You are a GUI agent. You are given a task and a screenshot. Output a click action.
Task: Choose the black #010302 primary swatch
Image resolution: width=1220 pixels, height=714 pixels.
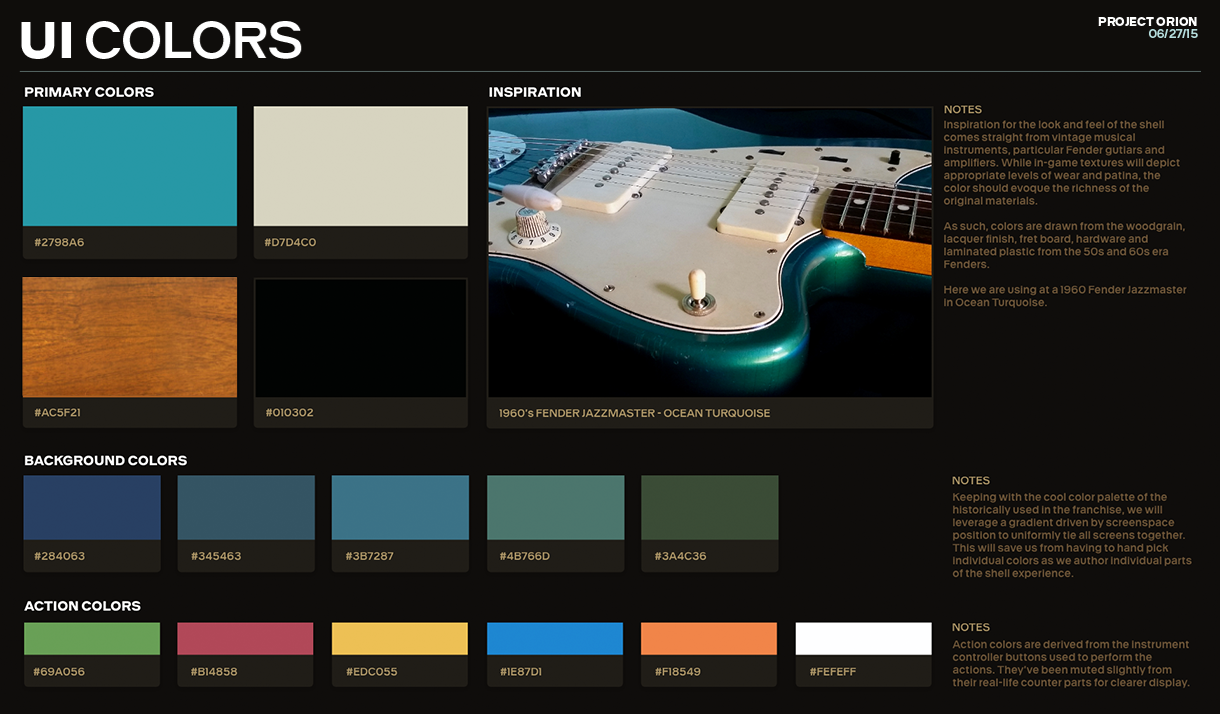(360, 337)
